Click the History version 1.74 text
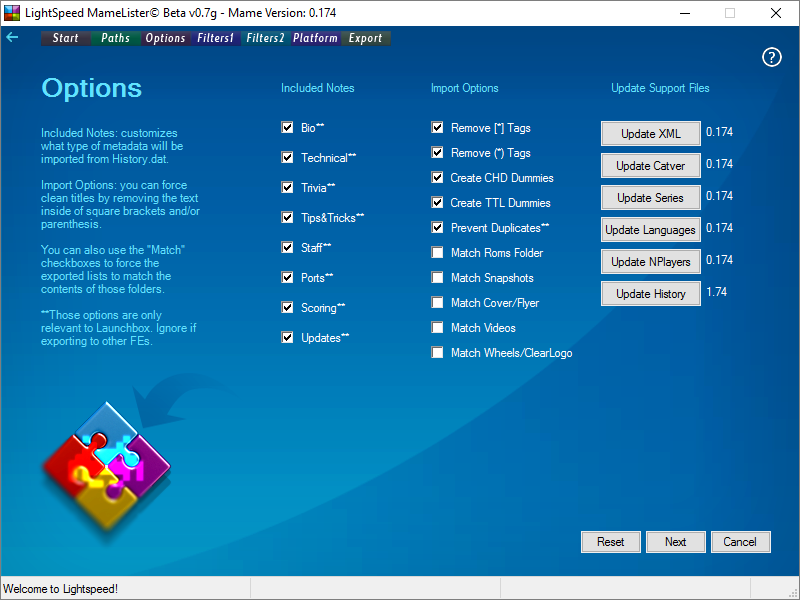Screen dimensions: 800x600 coord(716,292)
